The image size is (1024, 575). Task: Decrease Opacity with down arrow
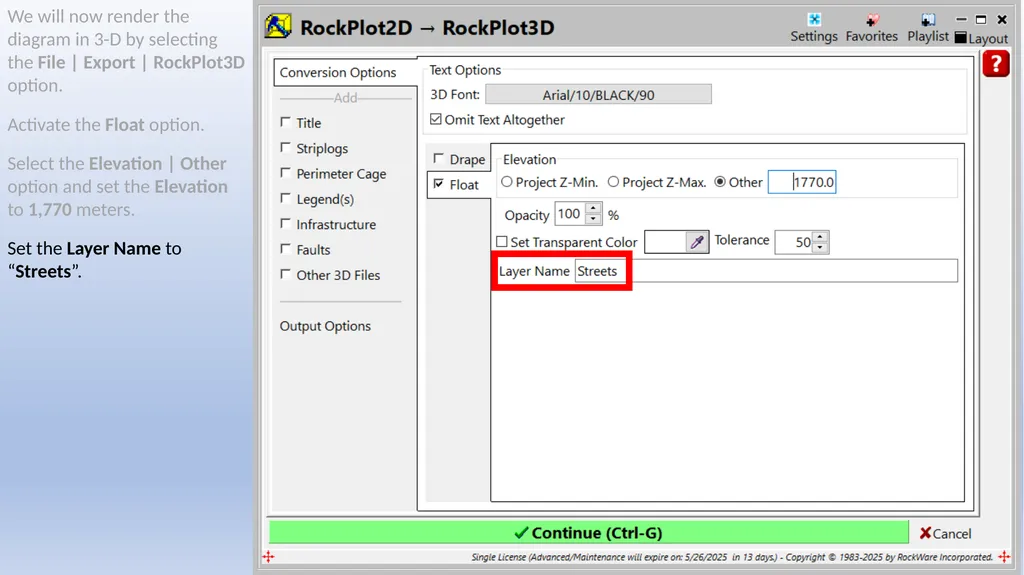[x=593, y=219]
